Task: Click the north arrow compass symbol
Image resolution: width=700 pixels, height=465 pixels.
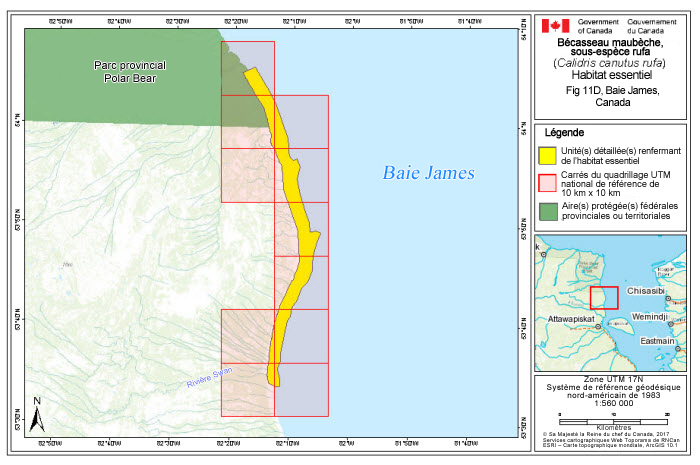Action: [x=36, y=414]
